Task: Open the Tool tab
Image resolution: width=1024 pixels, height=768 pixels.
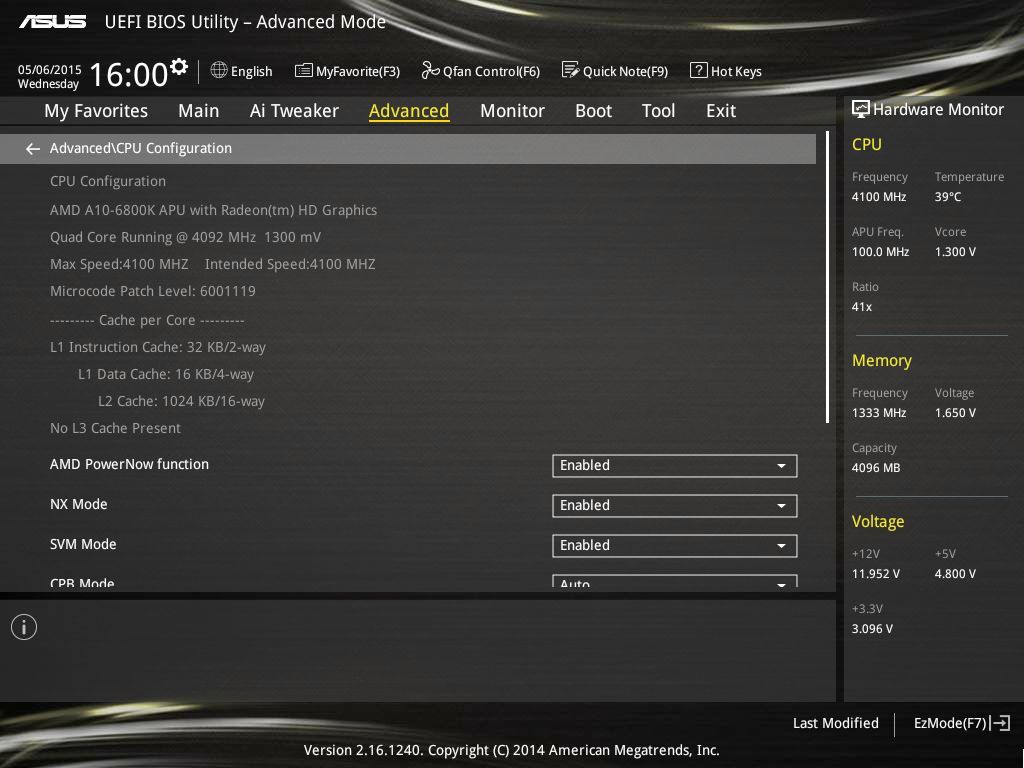Action: click(658, 111)
